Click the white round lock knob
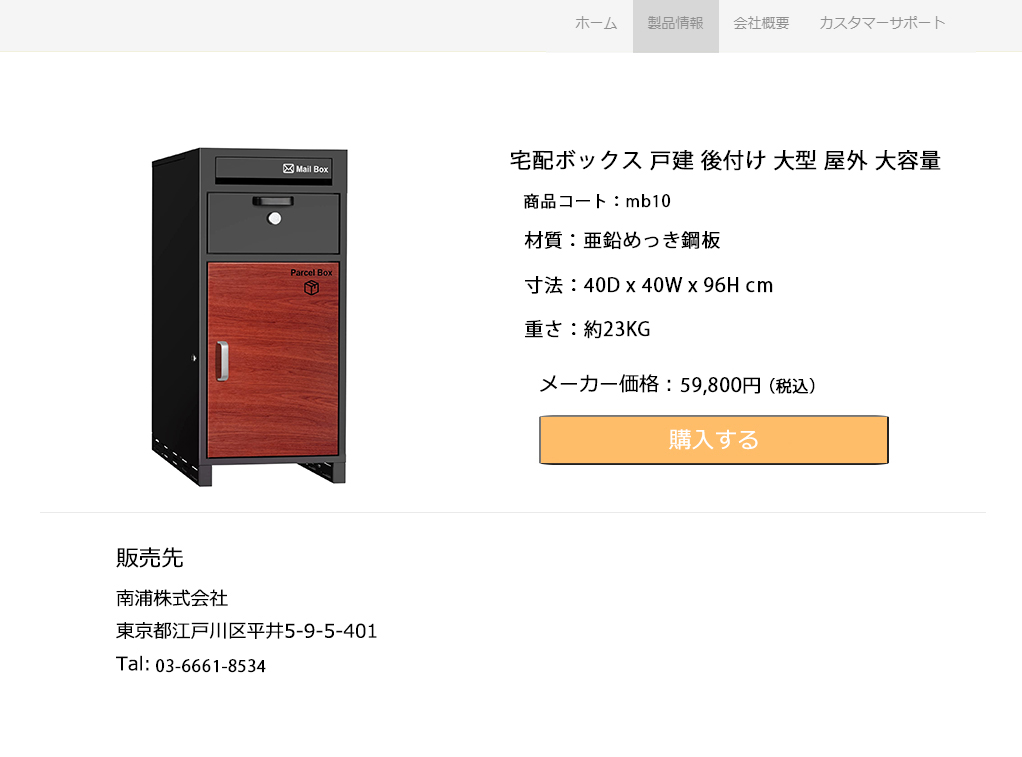Screen dimensions: 1022x757 274,218
